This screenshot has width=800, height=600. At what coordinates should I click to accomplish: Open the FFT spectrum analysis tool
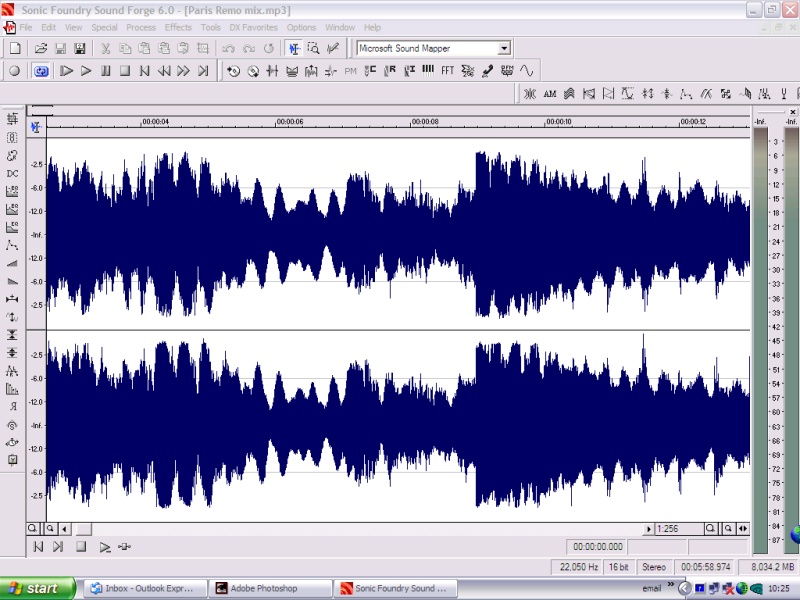tap(447, 71)
